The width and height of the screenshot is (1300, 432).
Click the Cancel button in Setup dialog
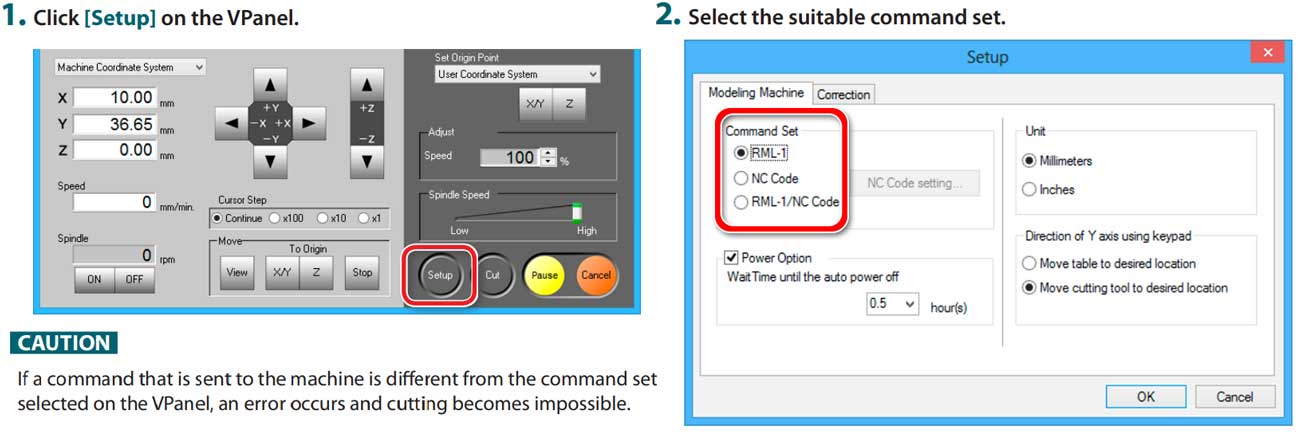(x=1234, y=397)
